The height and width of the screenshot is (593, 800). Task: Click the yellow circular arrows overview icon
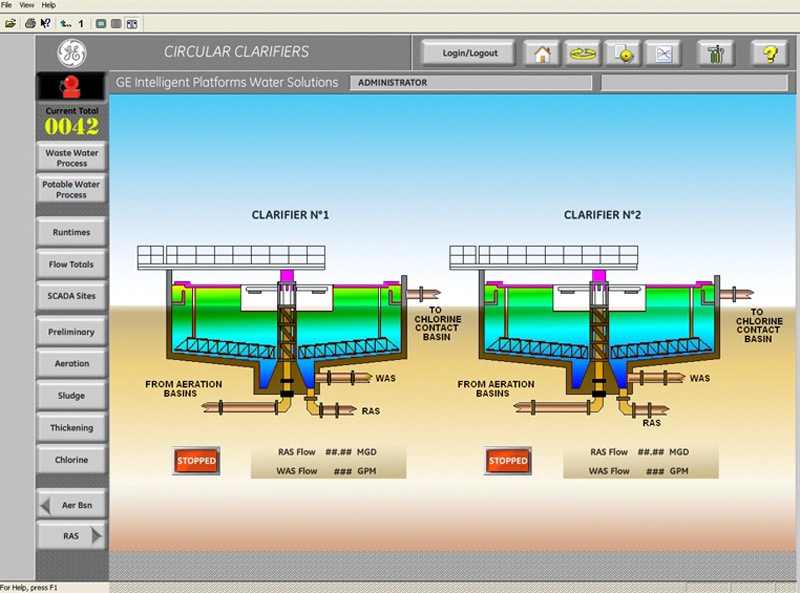click(583, 53)
